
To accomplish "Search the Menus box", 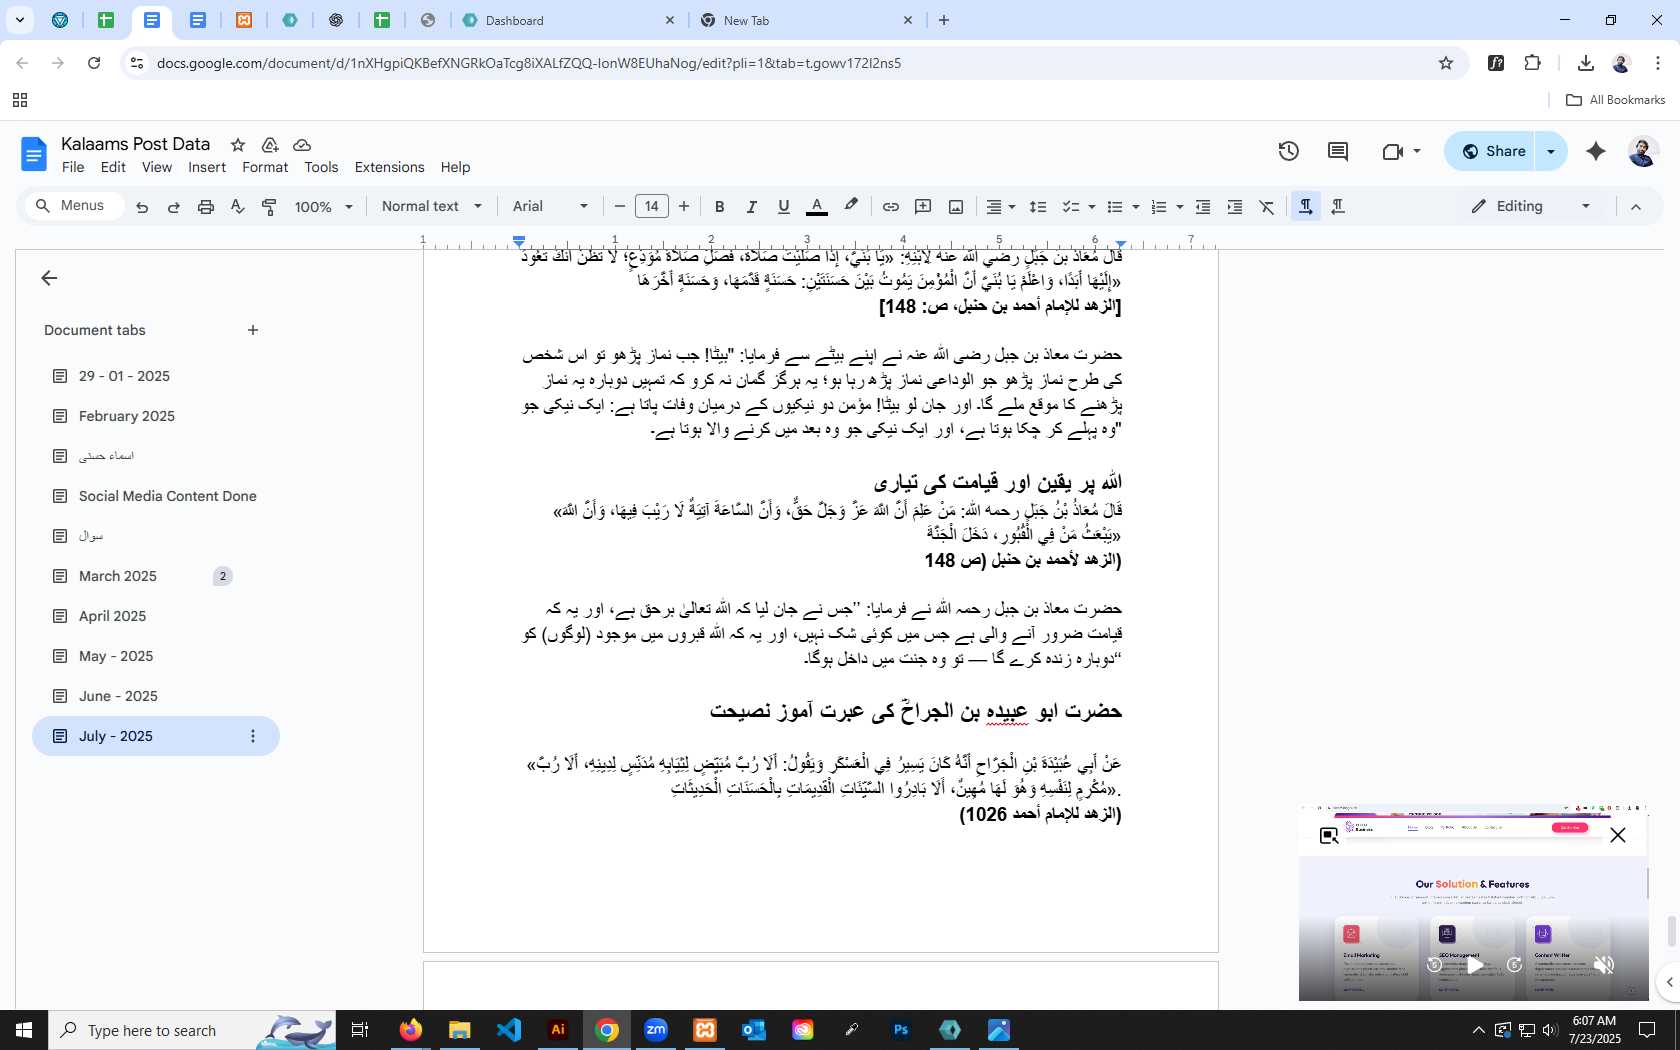I will click(74, 205).
